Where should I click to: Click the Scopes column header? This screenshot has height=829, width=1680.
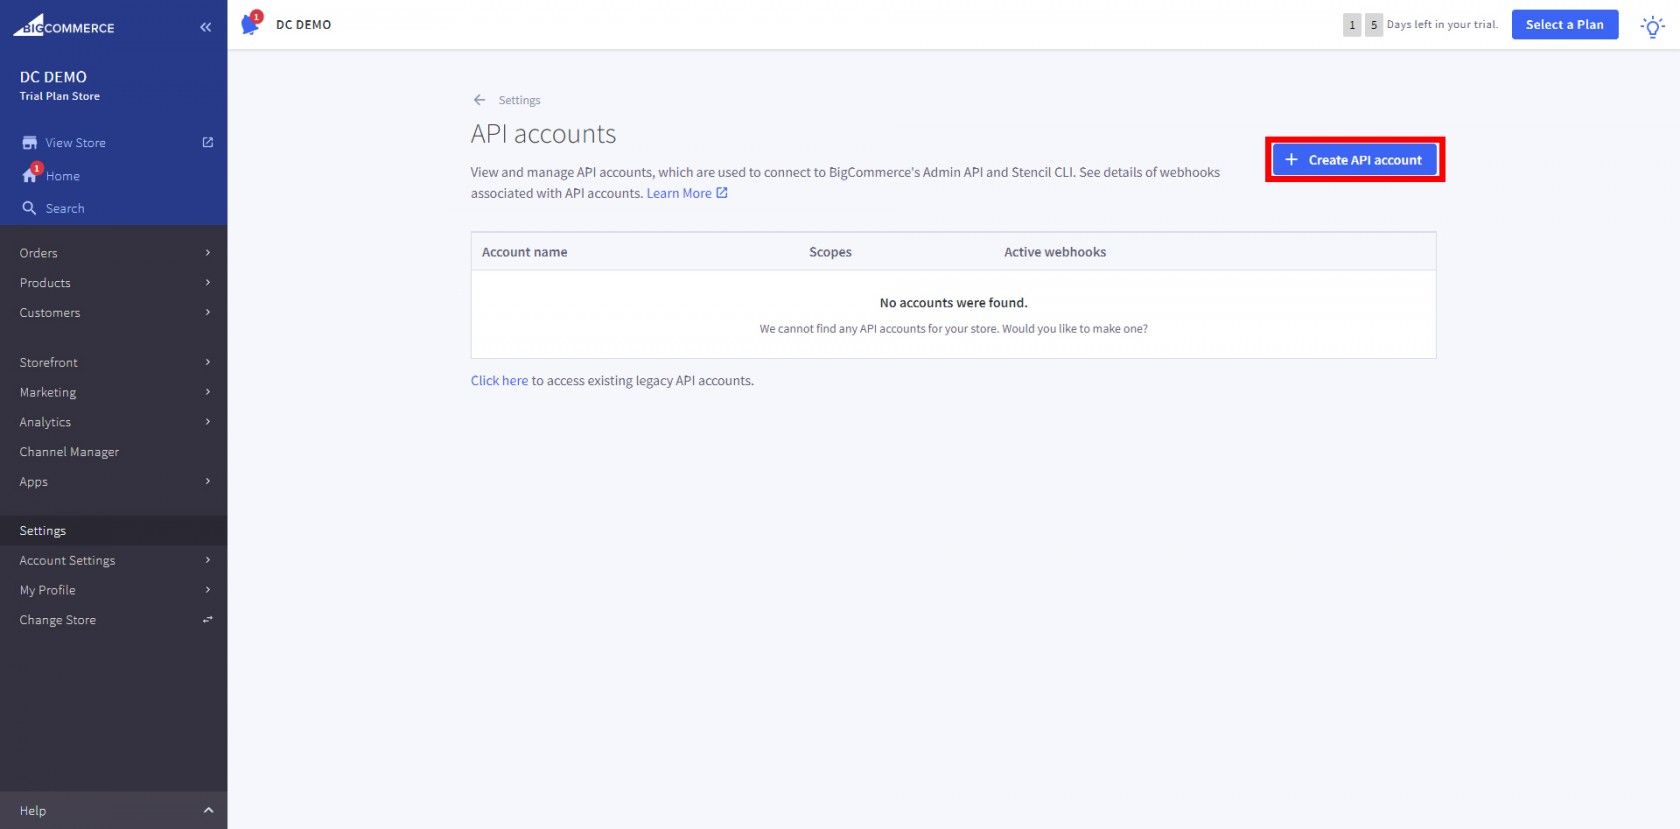click(x=830, y=252)
